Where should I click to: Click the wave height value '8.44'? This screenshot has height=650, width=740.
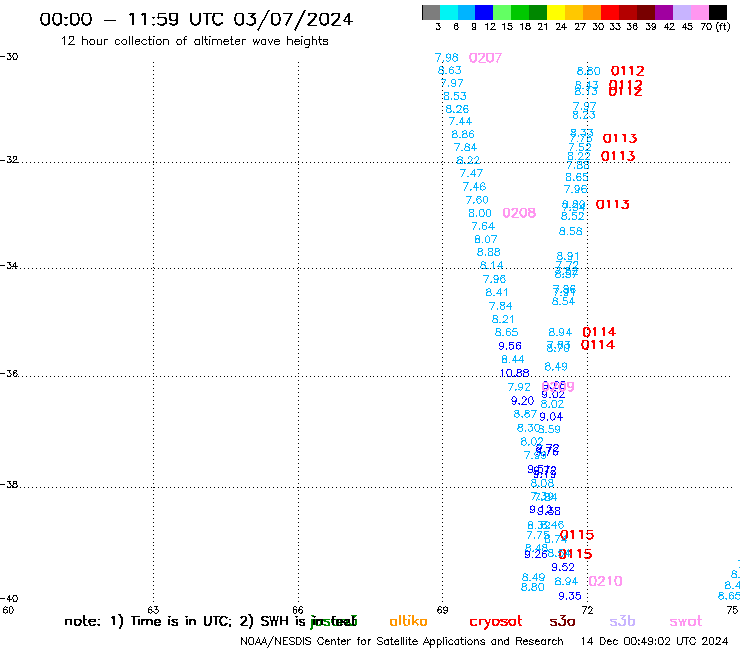(513, 360)
